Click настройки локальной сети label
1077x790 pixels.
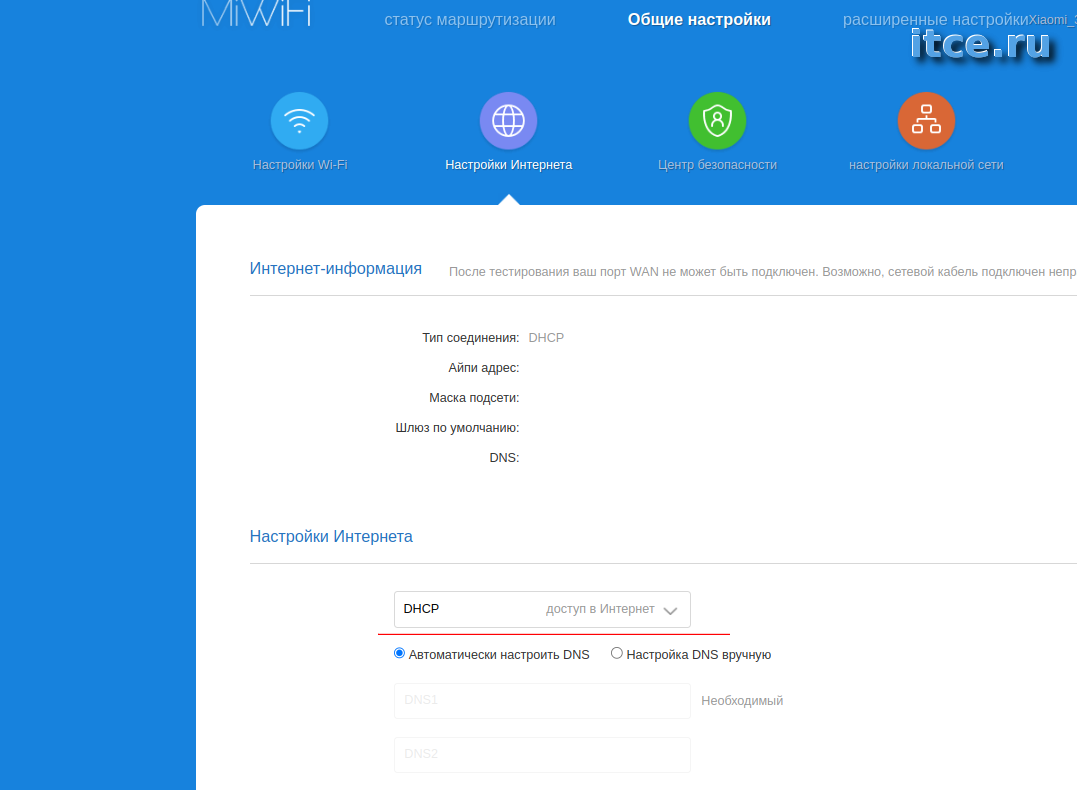[x=926, y=165]
